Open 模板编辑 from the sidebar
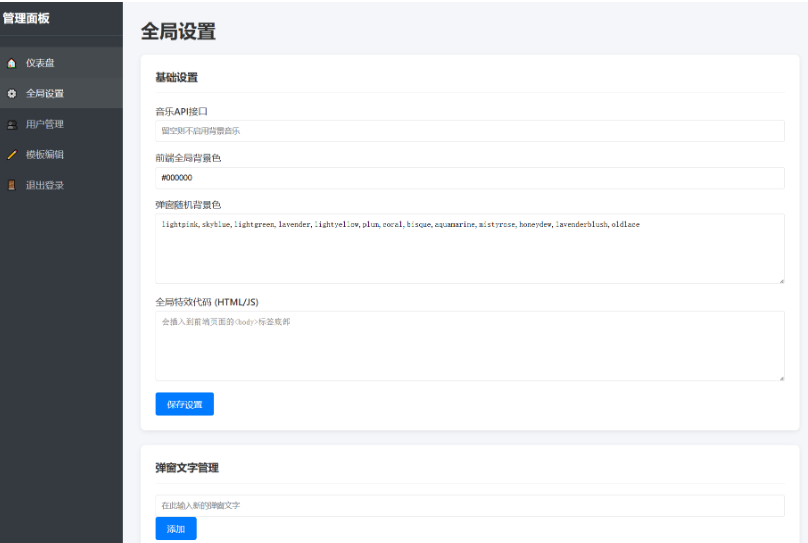The image size is (808, 543). 61,155
